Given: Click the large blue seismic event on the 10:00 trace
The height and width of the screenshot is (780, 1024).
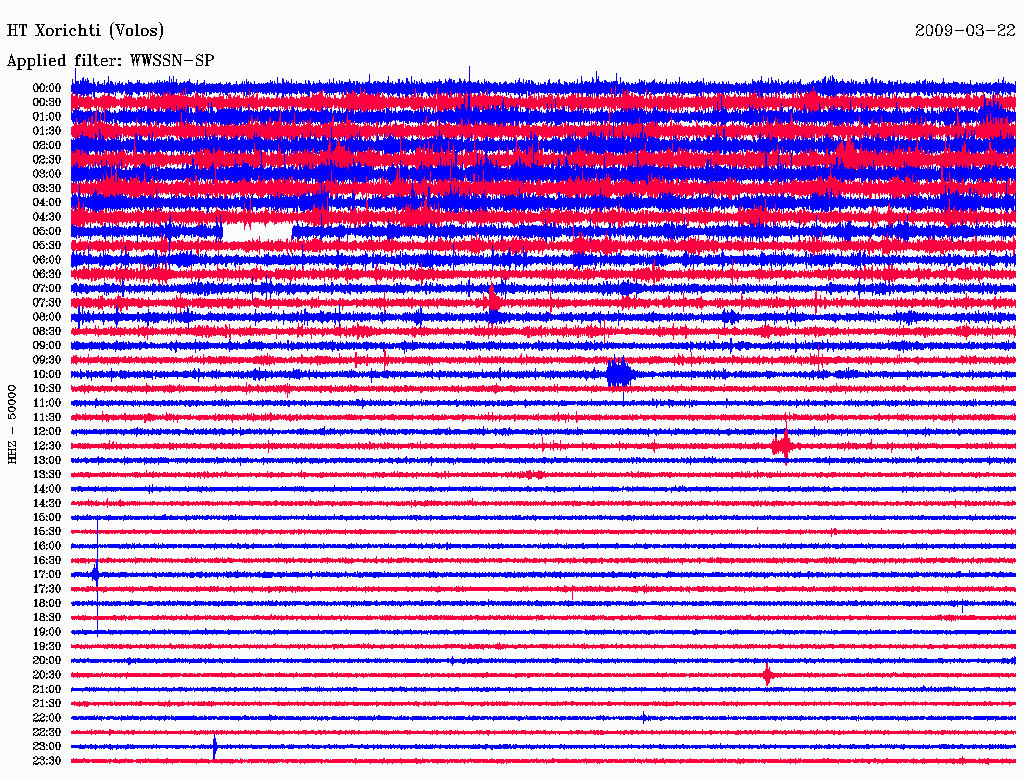Looking at the screenshot, I should [x=620, y=374].
